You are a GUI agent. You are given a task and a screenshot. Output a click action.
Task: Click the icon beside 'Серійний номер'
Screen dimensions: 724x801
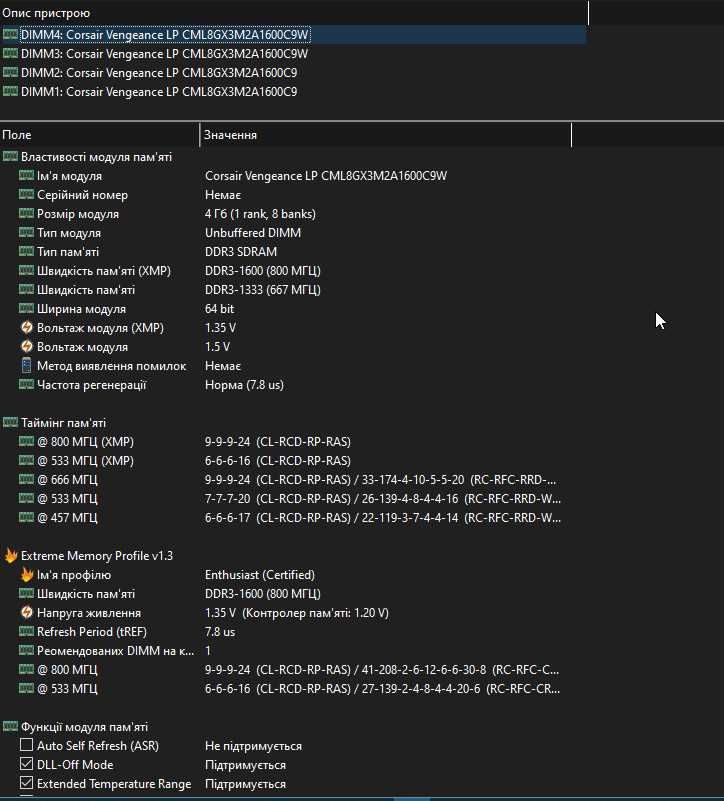27,194
